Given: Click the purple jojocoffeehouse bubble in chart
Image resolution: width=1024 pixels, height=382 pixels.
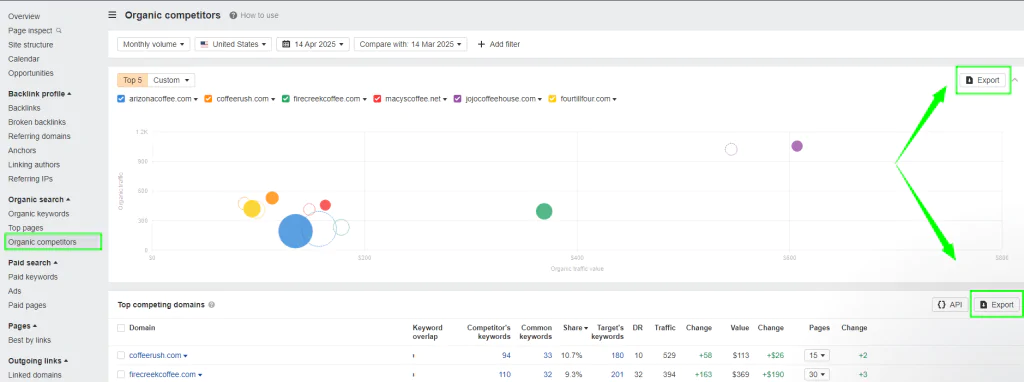Looking at the screenshot, I should tap(797, 146).
